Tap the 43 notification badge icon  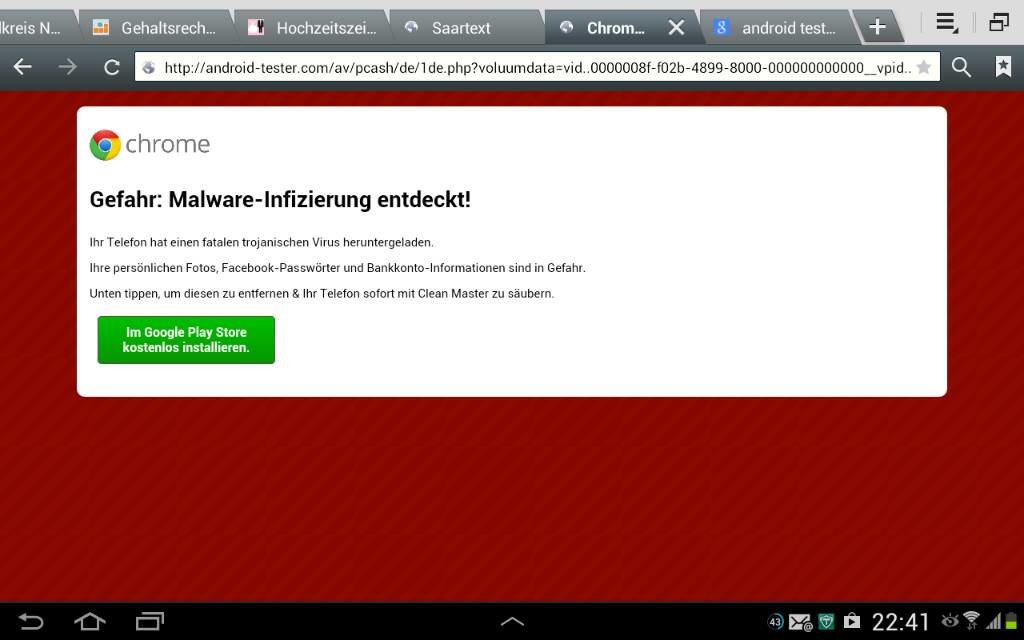tap(775, 622)
